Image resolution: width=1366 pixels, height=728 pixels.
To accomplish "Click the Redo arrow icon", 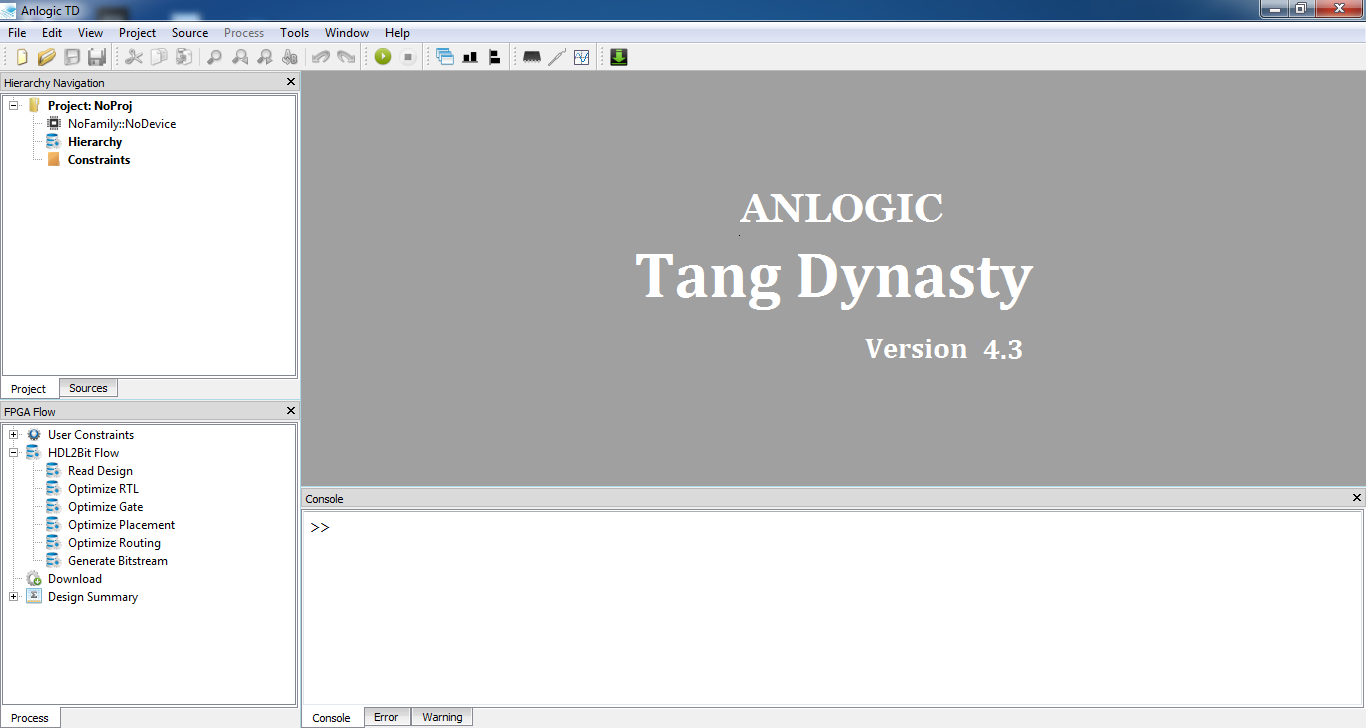I will click(x=346, y=57).
